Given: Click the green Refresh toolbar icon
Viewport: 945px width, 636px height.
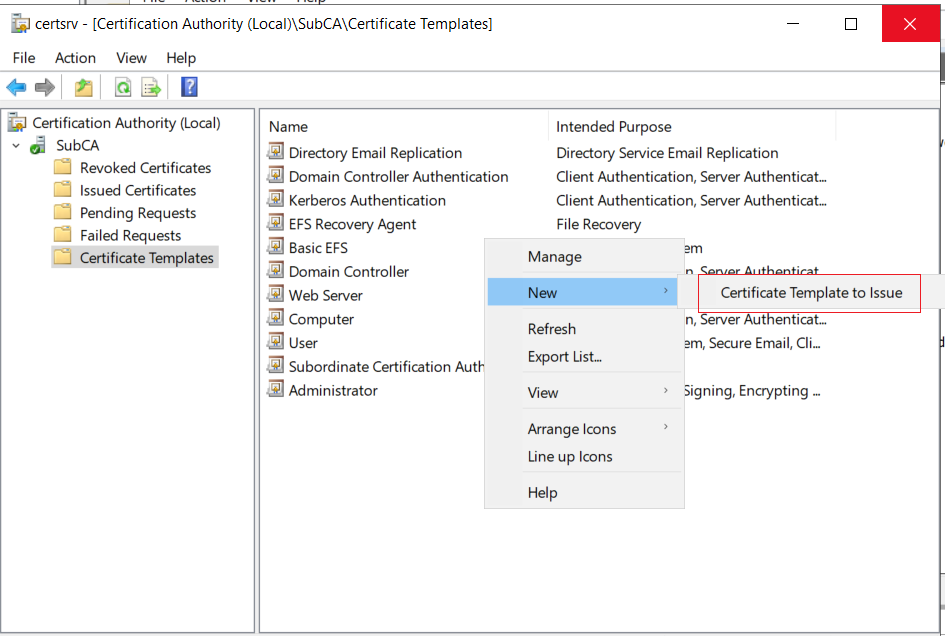Looking at the screenshot, I should pos(123,87).
